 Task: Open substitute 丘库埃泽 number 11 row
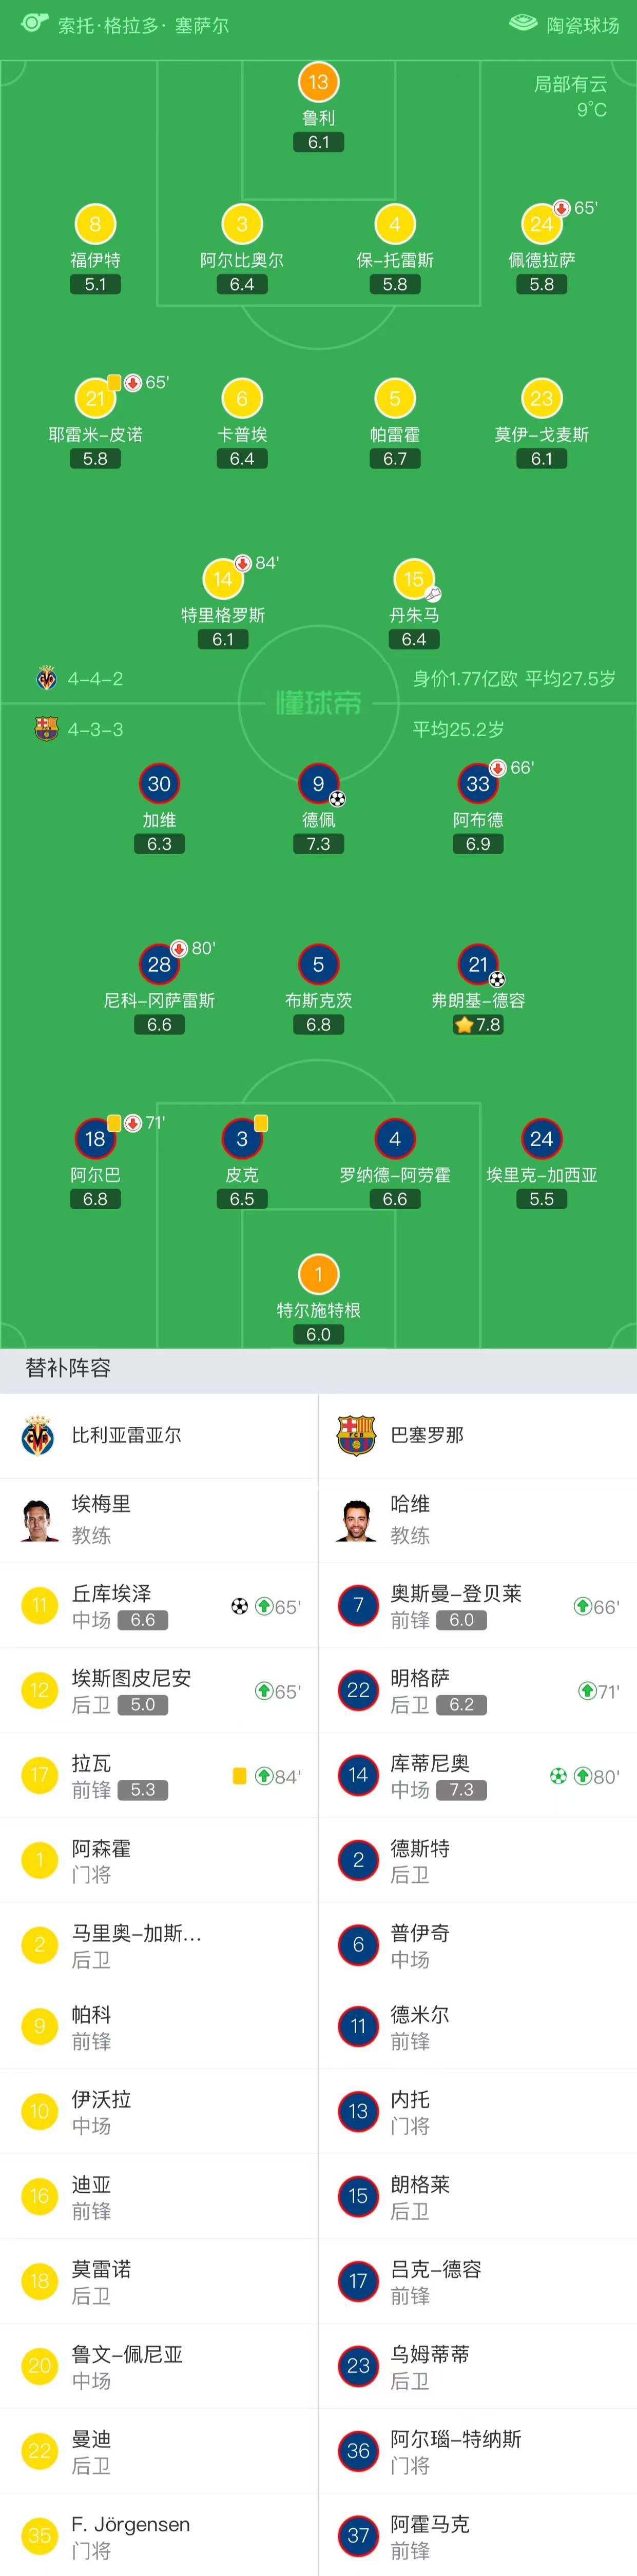[159, 1606]
